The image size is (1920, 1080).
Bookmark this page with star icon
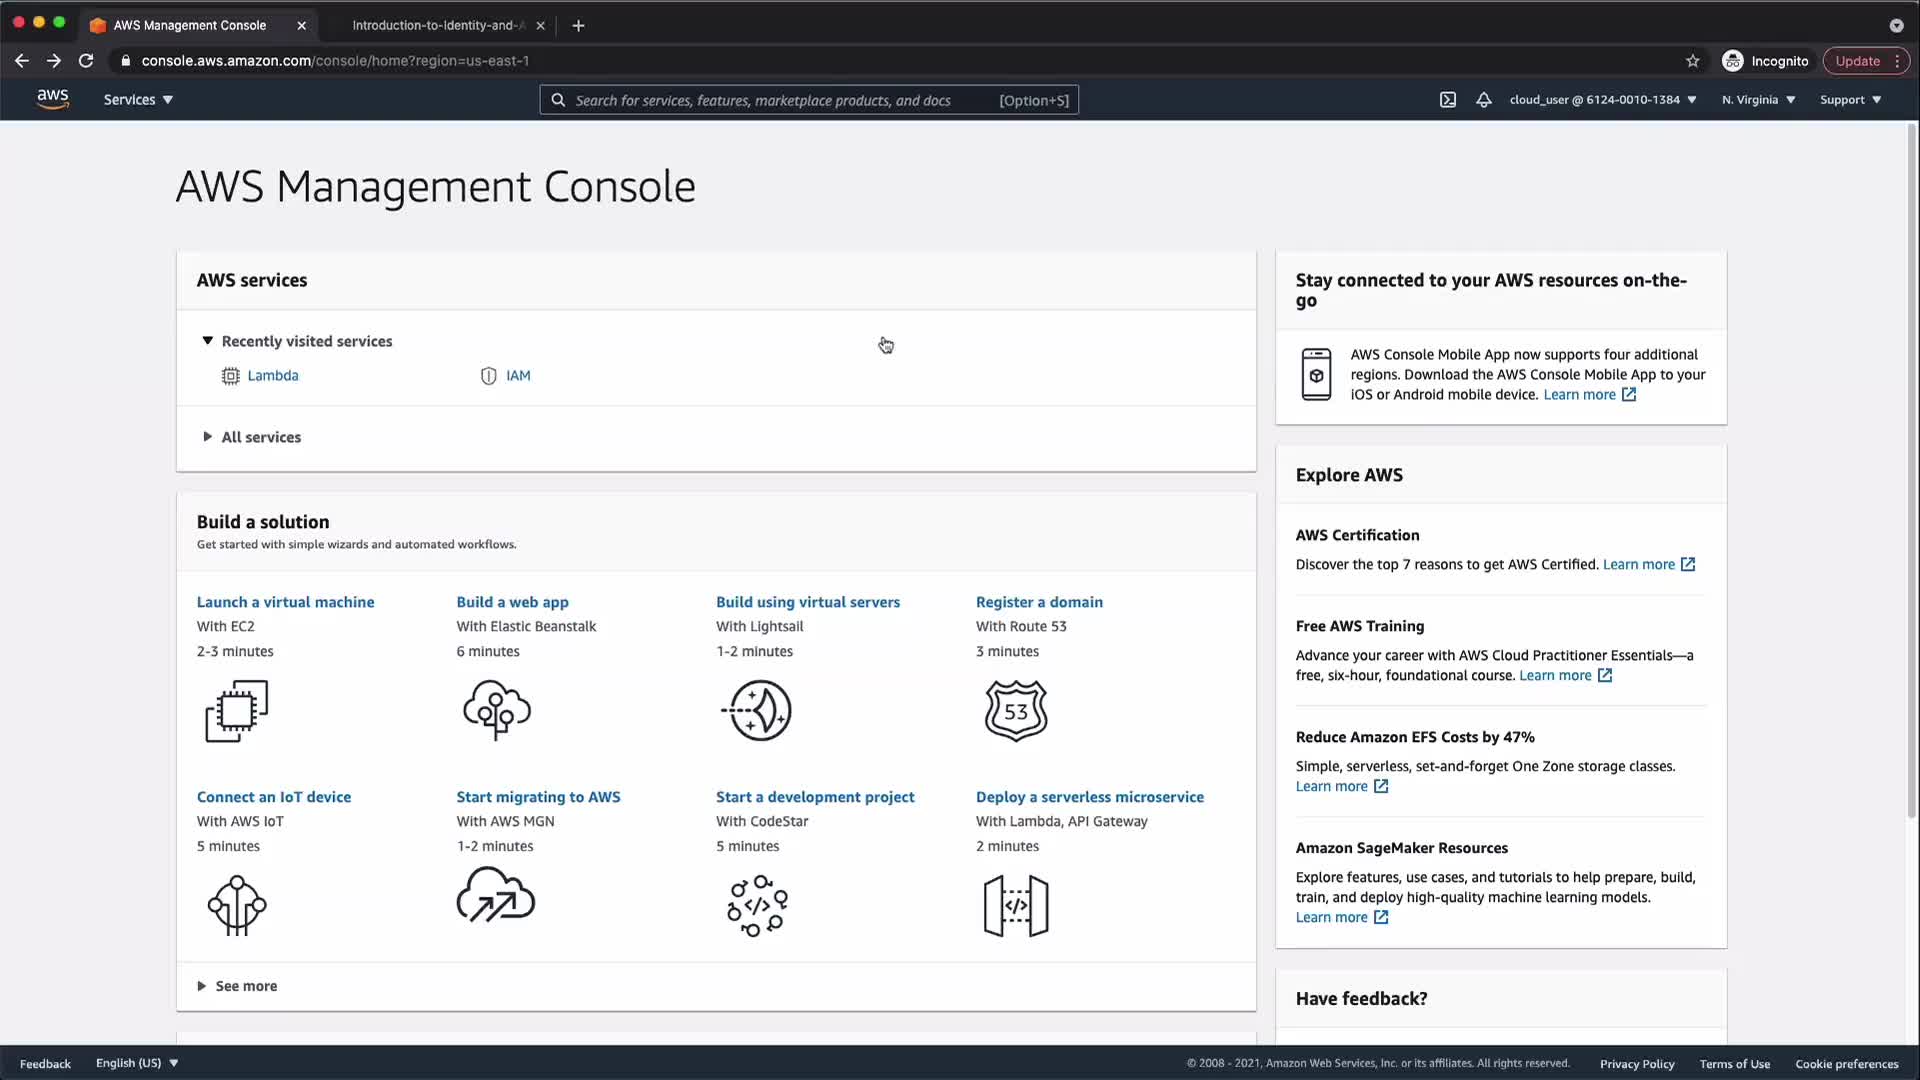pyautogui.click(x=1692, y=61)
